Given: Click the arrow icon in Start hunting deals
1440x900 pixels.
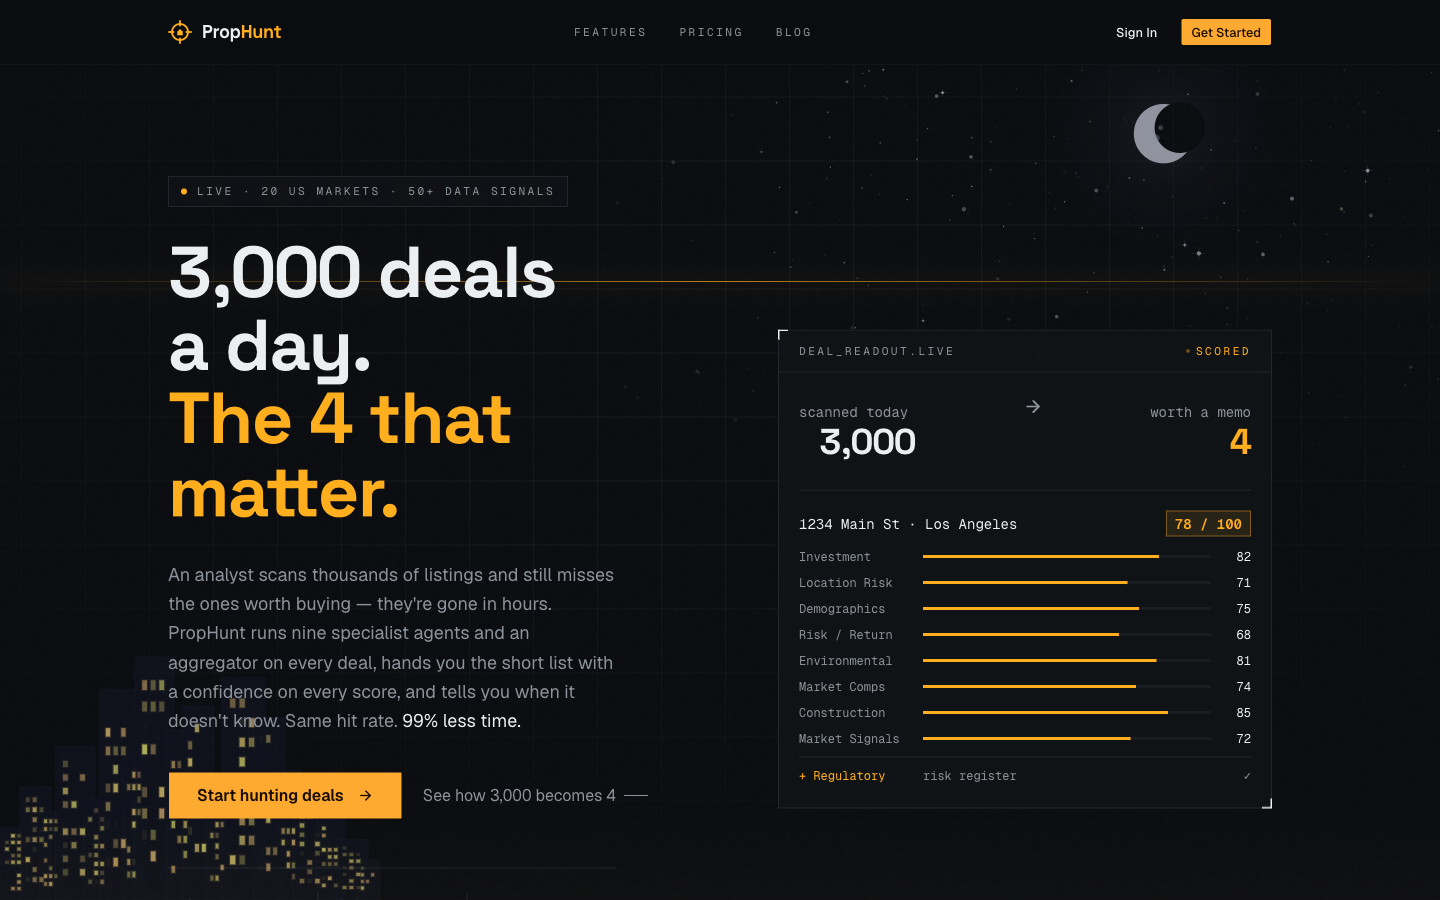Looking at the screenshot, I should (x=366, y=796).
